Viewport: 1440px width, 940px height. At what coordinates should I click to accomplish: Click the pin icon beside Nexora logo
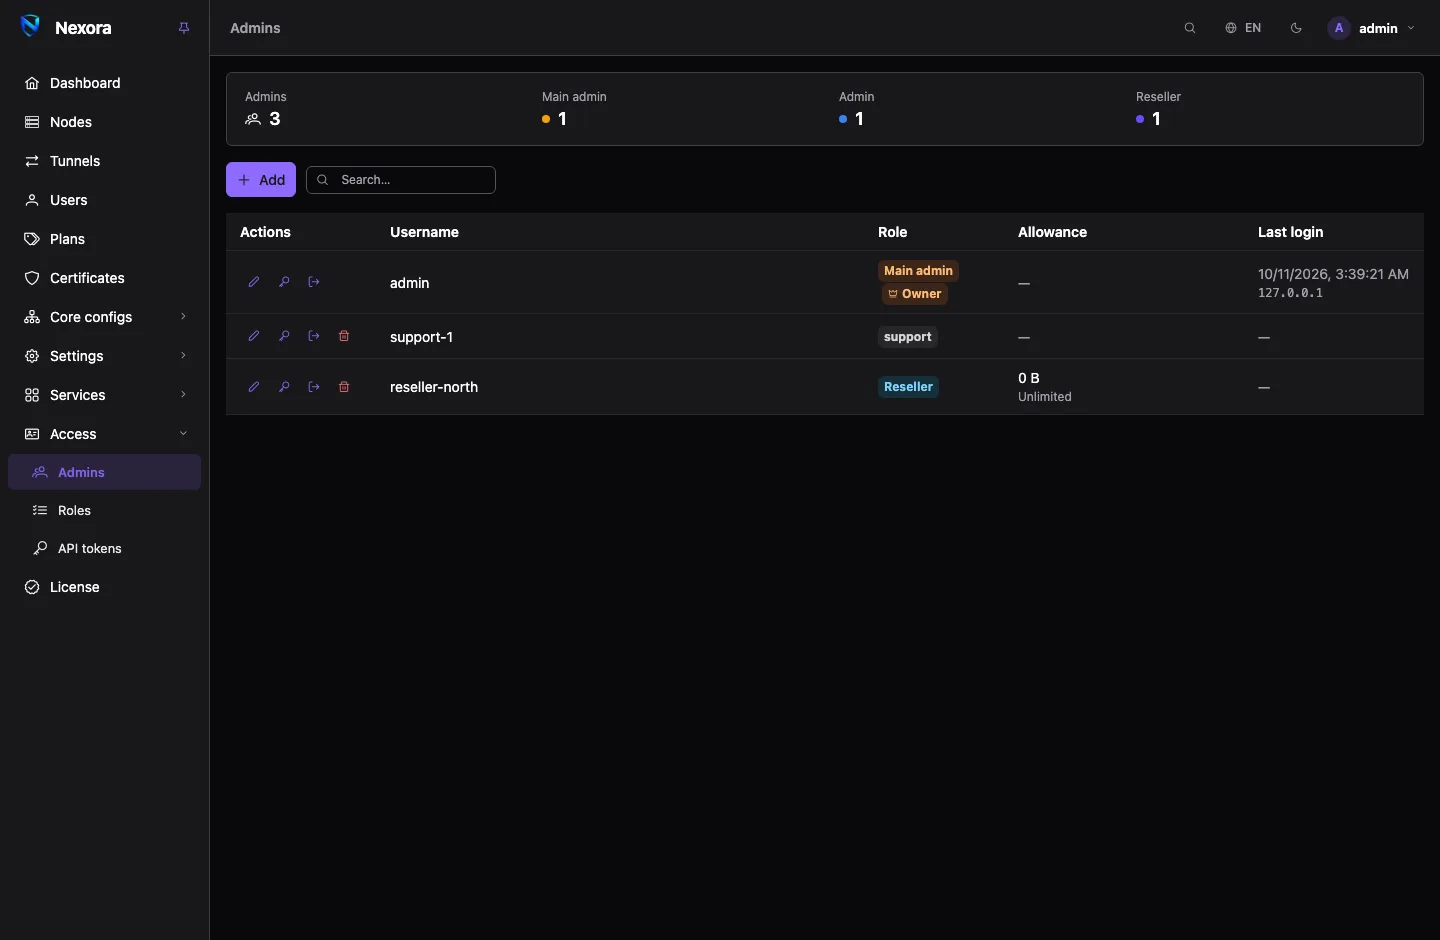(x=184, y=28)
